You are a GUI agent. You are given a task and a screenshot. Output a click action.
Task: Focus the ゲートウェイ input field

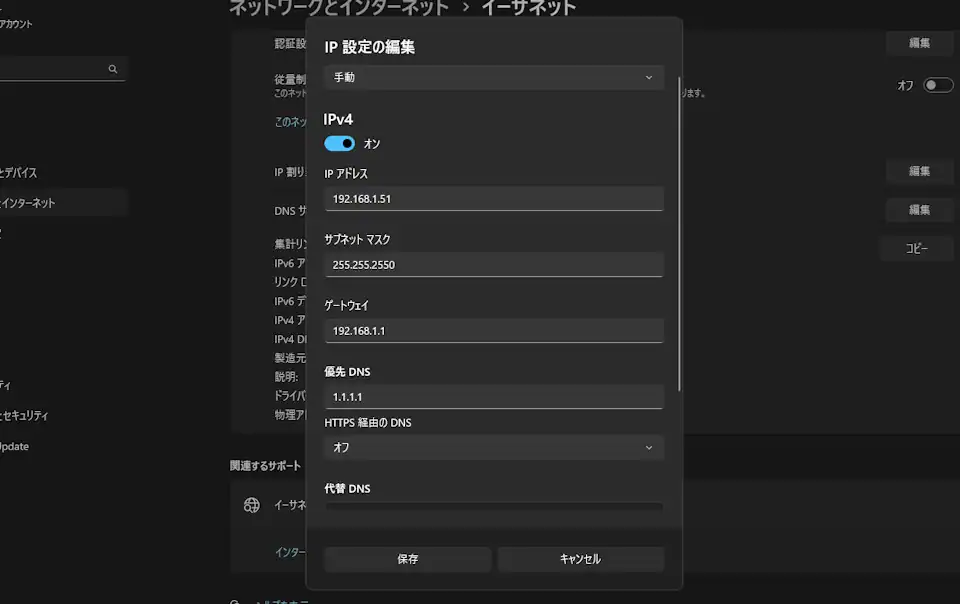pos(494,330)
